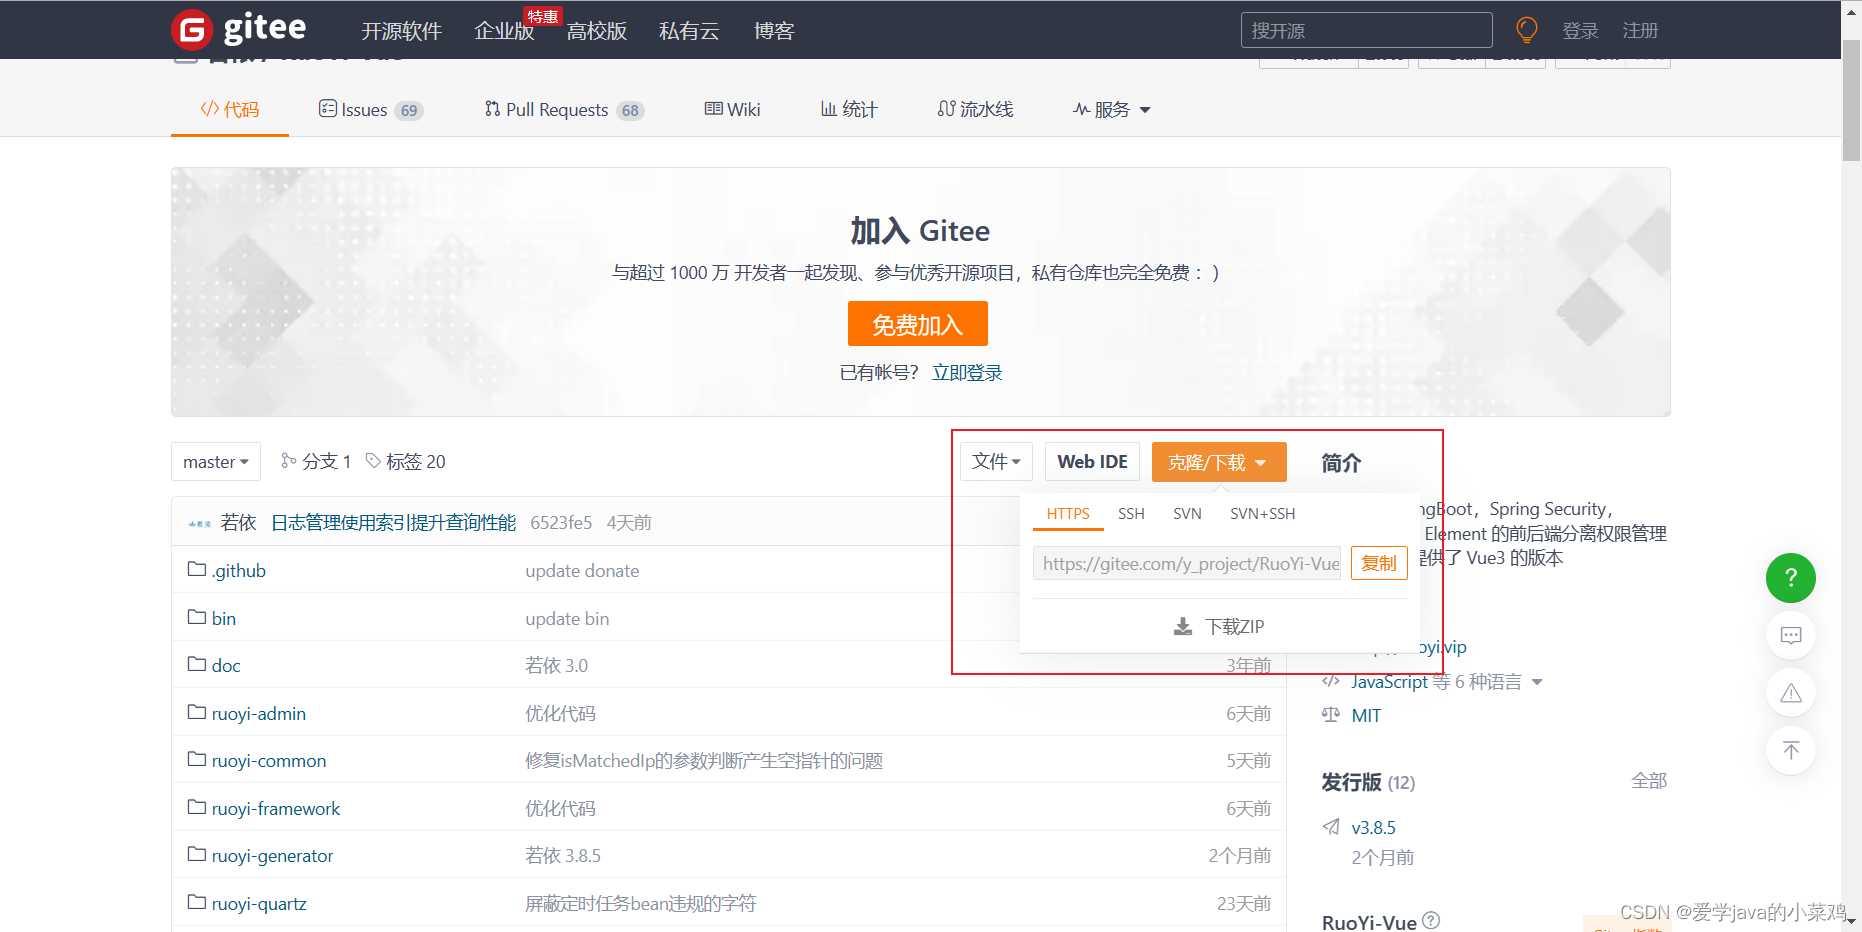Open the Wiki tab
This screenshot has height=932, width=1862.
[x=732, y=109]
